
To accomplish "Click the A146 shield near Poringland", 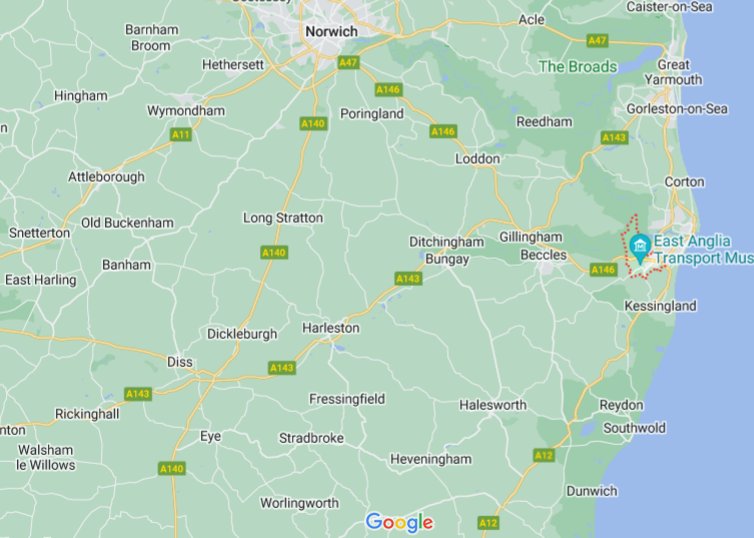I will pyautogui.click(x=389, y=89).
